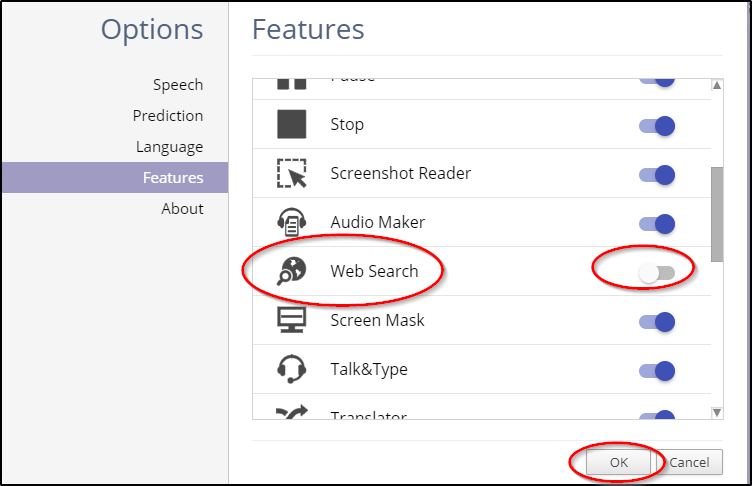Go to the Prediction options section
Viewport: 752px width, 486px height.
point(168,116)
